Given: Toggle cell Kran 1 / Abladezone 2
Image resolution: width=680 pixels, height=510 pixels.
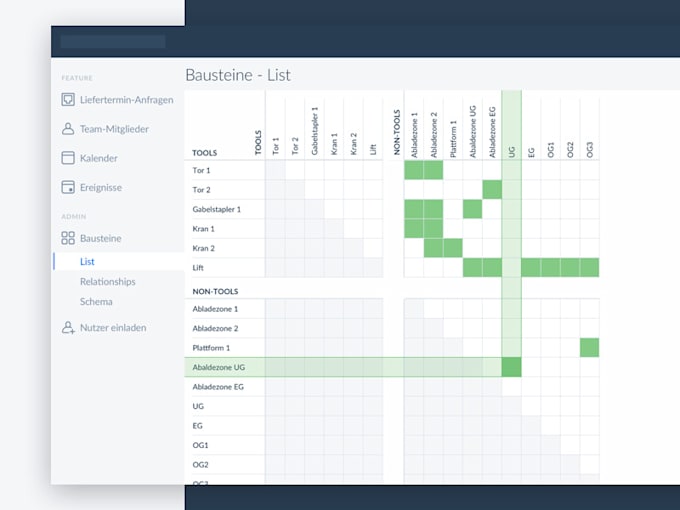Looking at the screenshot, I should 434,229.
